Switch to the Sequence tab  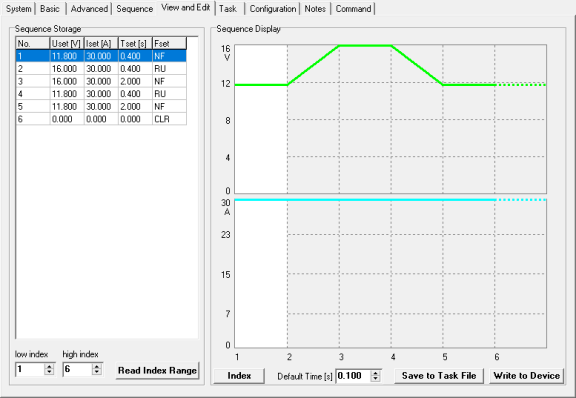(x=134, y=8)
